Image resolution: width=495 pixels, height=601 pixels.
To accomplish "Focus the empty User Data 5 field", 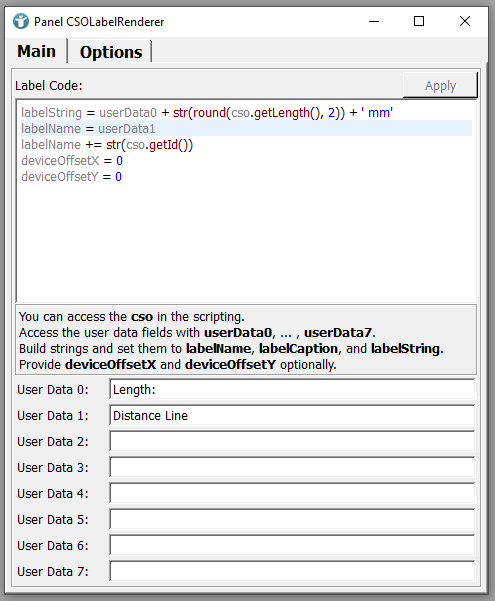I will (292, 519).
